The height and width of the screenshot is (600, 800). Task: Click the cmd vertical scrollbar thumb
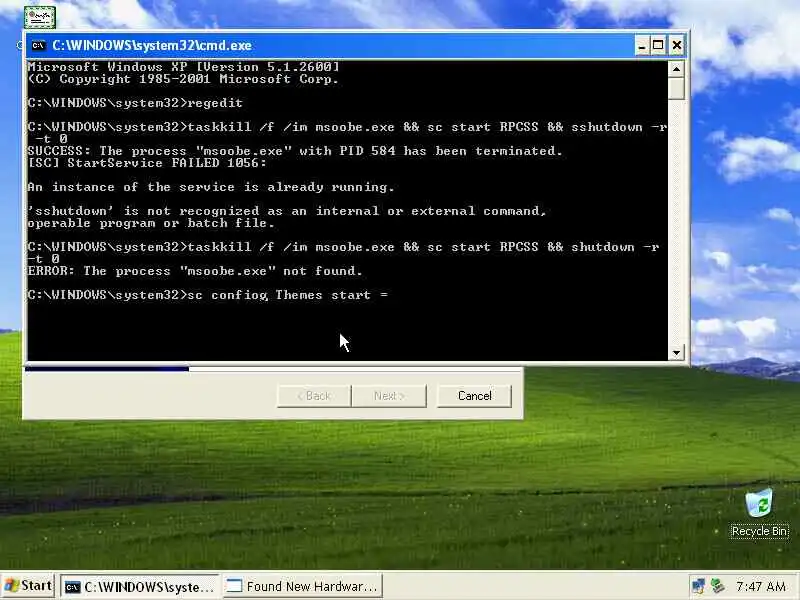pyautogui.click(x=676, y=89)
